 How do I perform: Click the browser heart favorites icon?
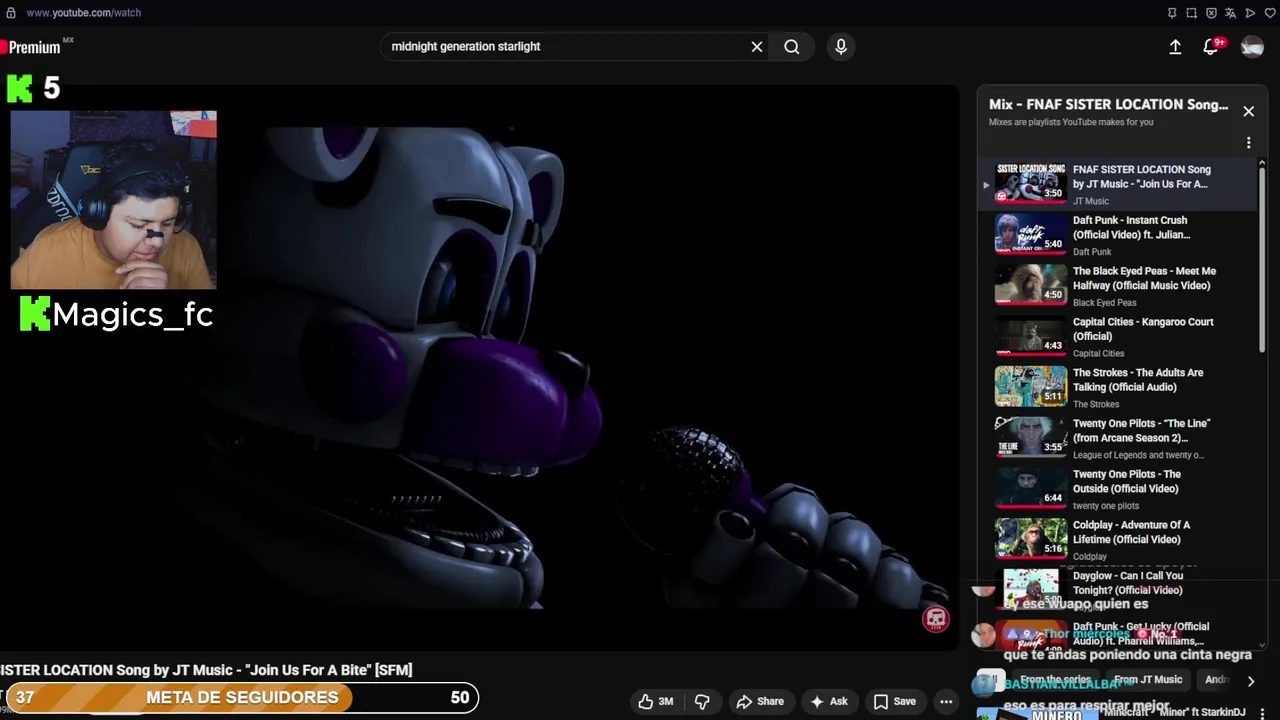[1268, 13]
